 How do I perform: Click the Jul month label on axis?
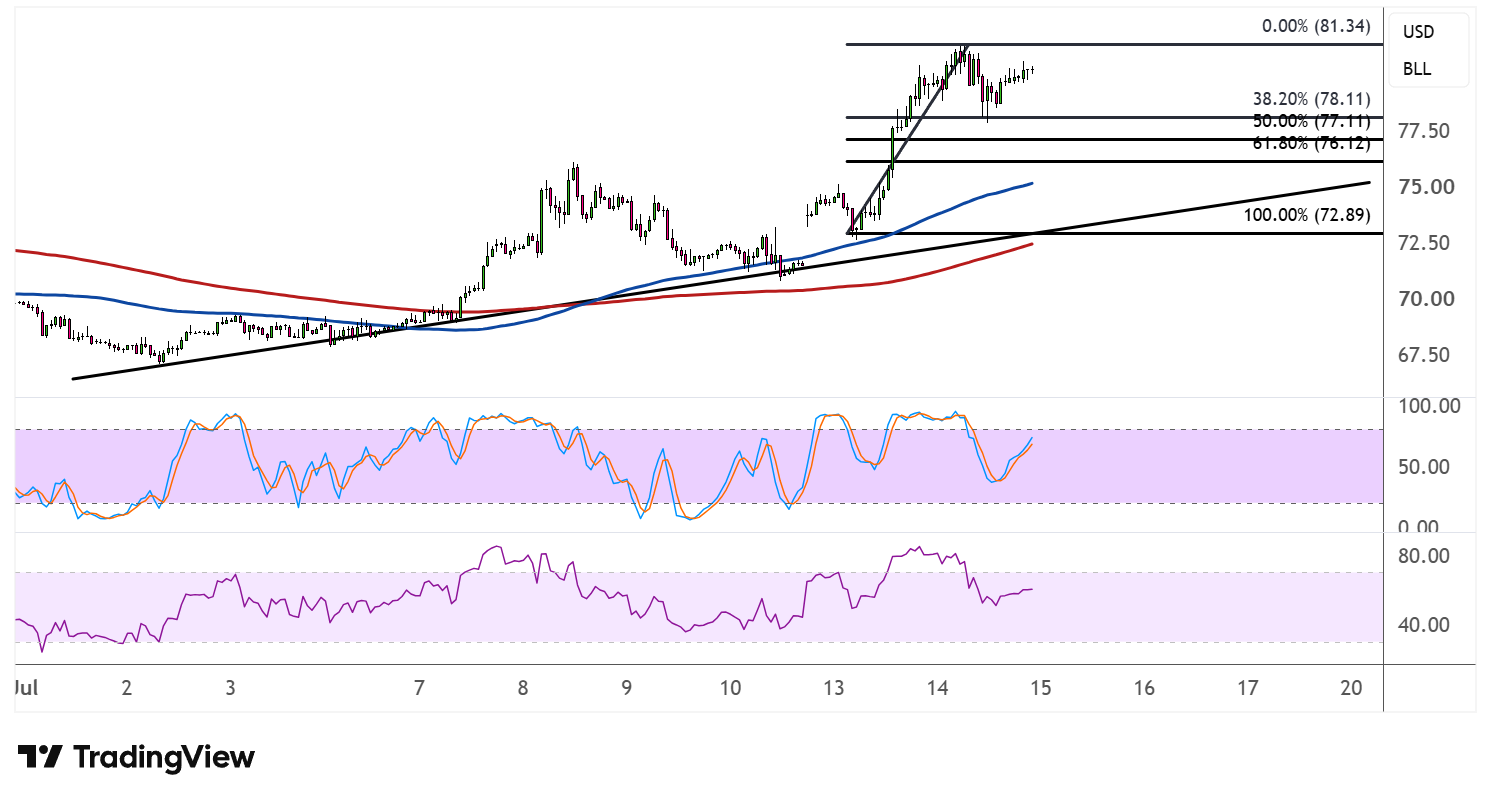click(24, 688)
